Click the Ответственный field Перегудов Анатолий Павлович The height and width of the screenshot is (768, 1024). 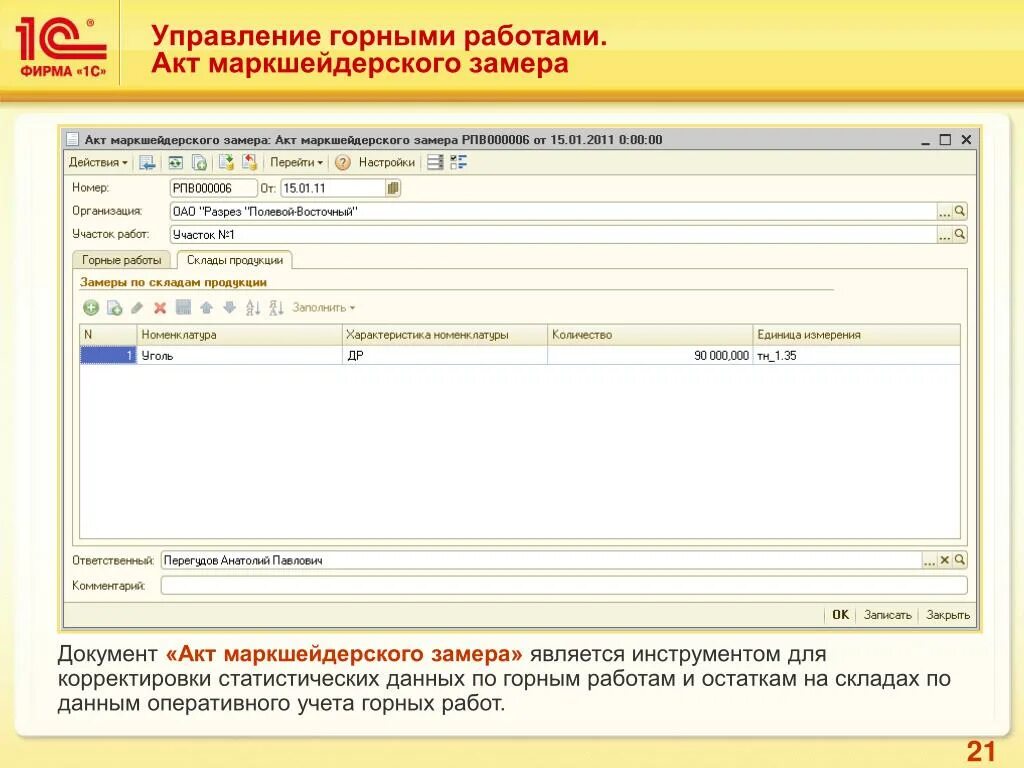(541, 560)
